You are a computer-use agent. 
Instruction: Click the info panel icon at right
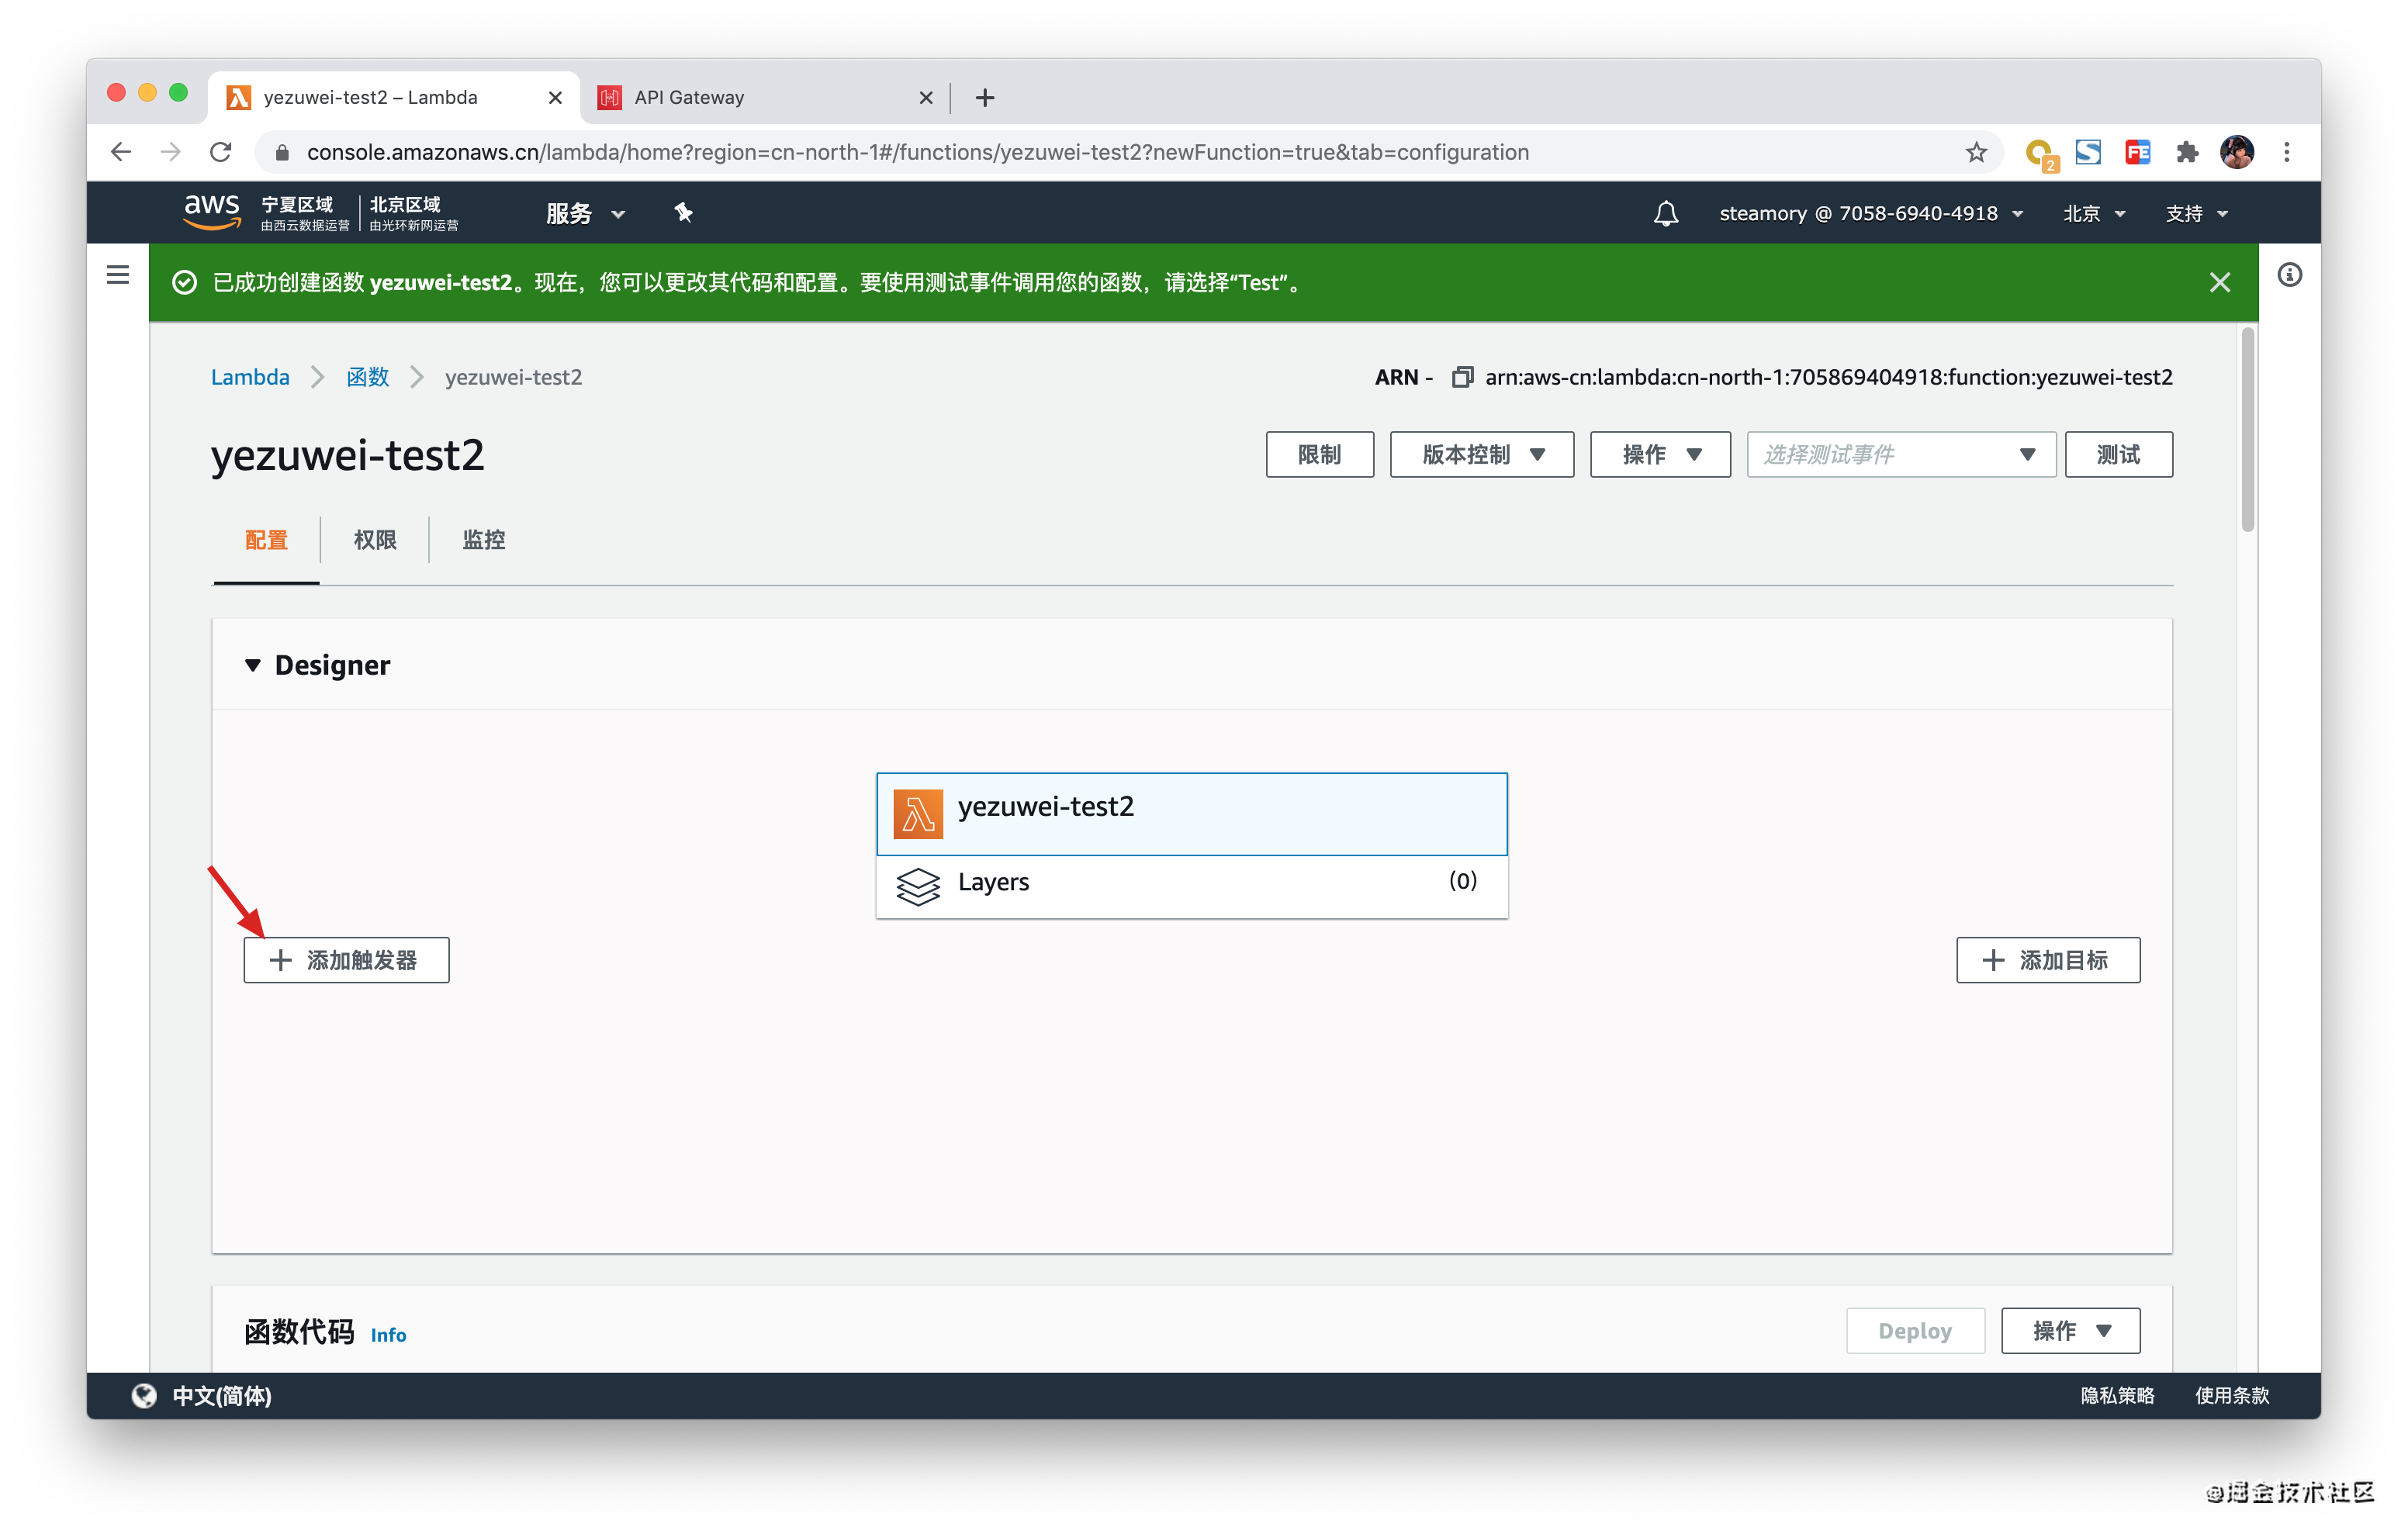coord(2289,275)
